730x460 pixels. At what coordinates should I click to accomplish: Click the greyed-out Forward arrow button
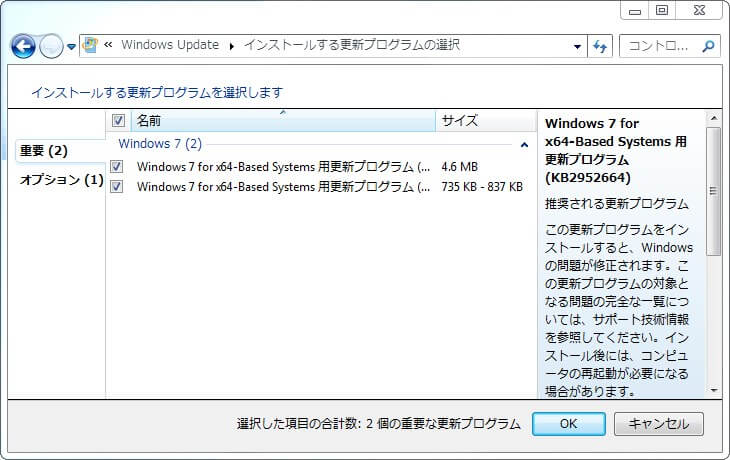51,47
